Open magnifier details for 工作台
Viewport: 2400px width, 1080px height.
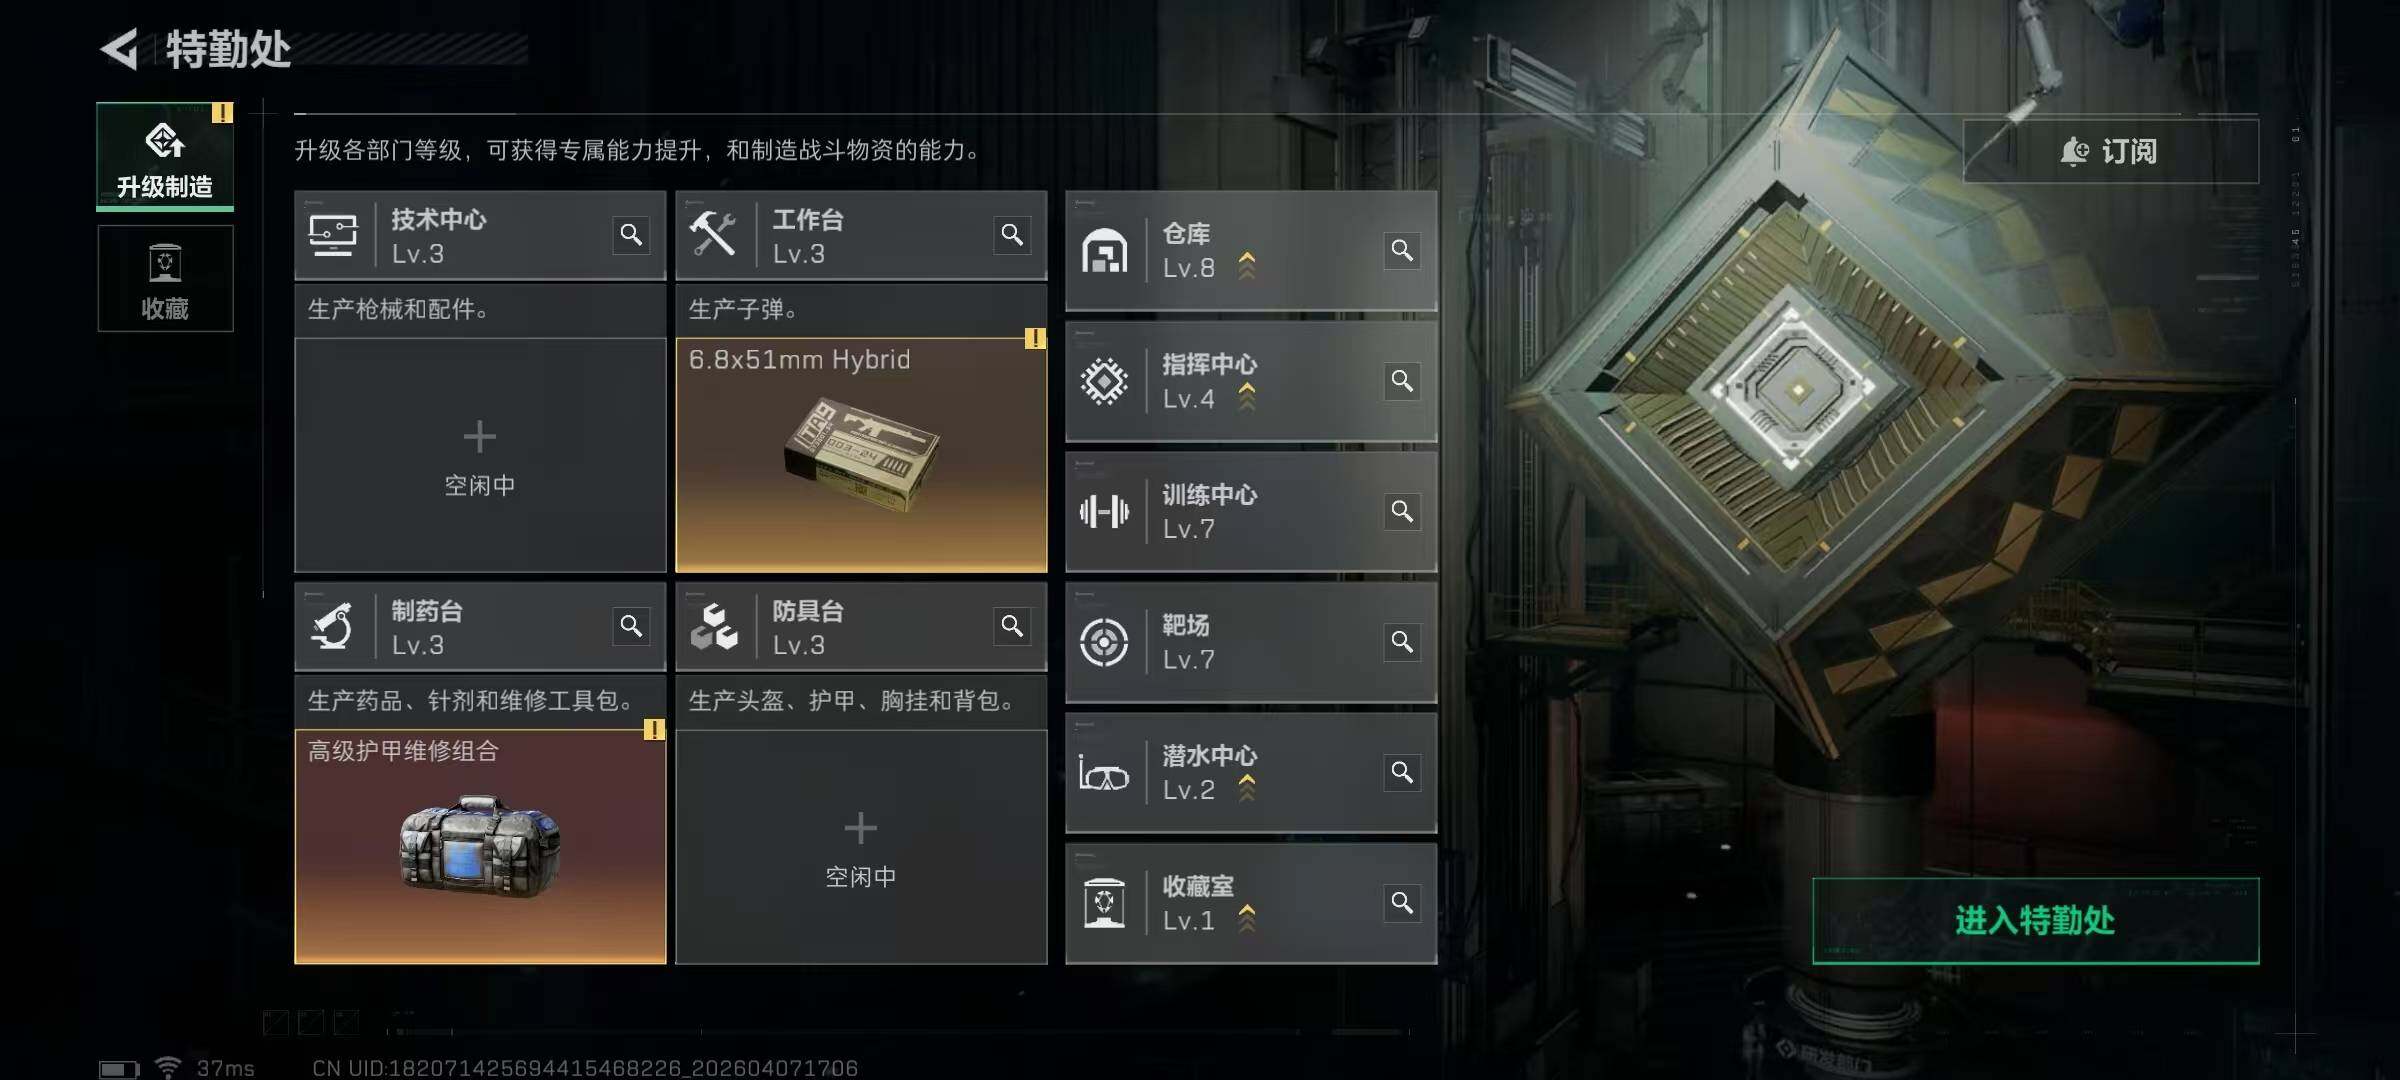coord(1012,235)
